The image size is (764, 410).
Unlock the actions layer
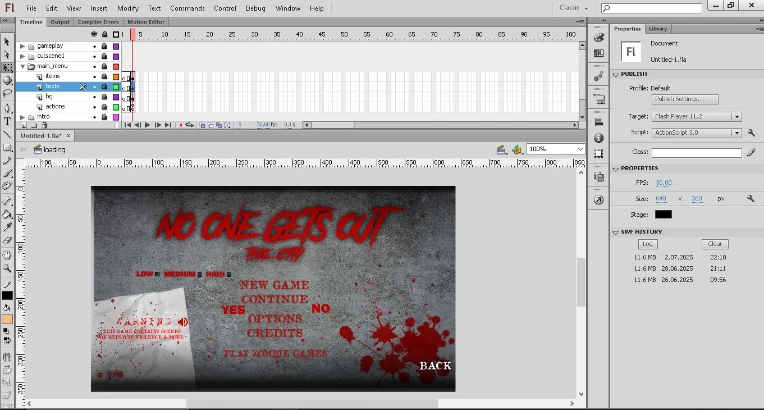pos(104,107)
